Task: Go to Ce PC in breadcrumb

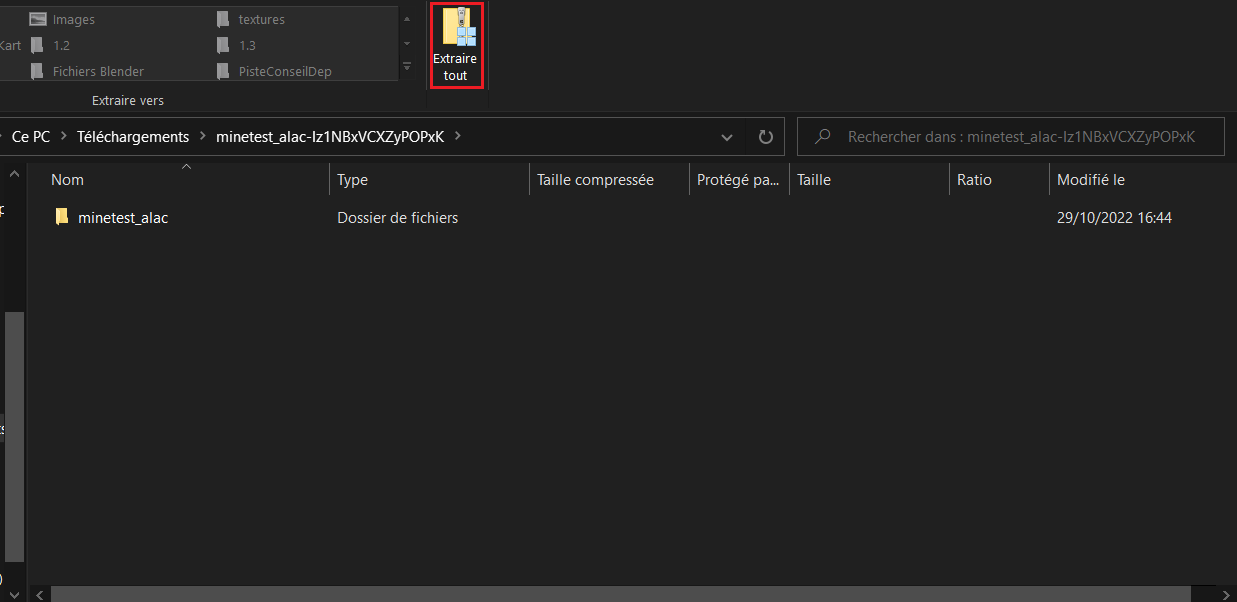Action: (30, 137)
